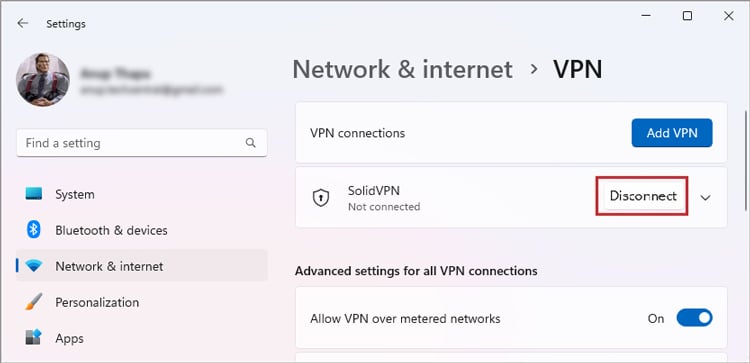This screenshot has height=363, width=750.
Task: Click the System monitor icon
Action: point(33,194)
